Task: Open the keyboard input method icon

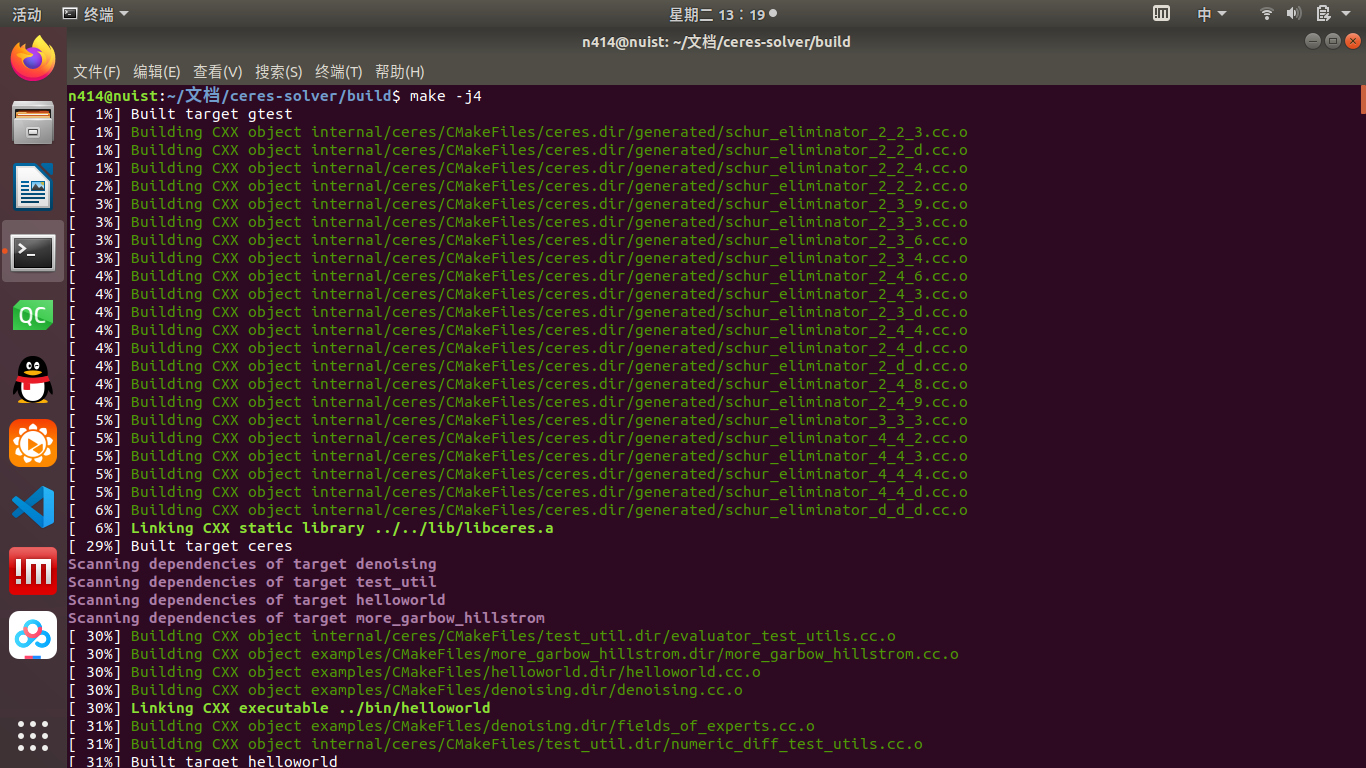Action: point(1161,14)
